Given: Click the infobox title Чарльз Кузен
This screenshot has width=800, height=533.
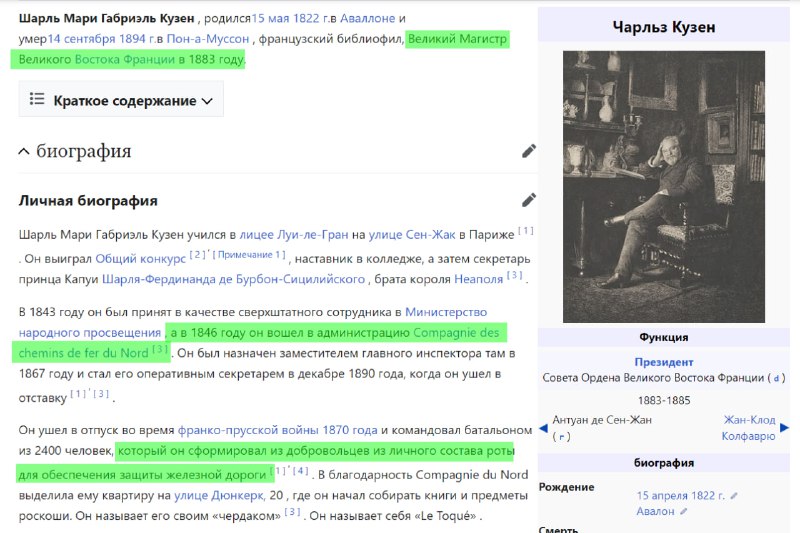Looking at the screenshot, I should (x=664, y=27).
